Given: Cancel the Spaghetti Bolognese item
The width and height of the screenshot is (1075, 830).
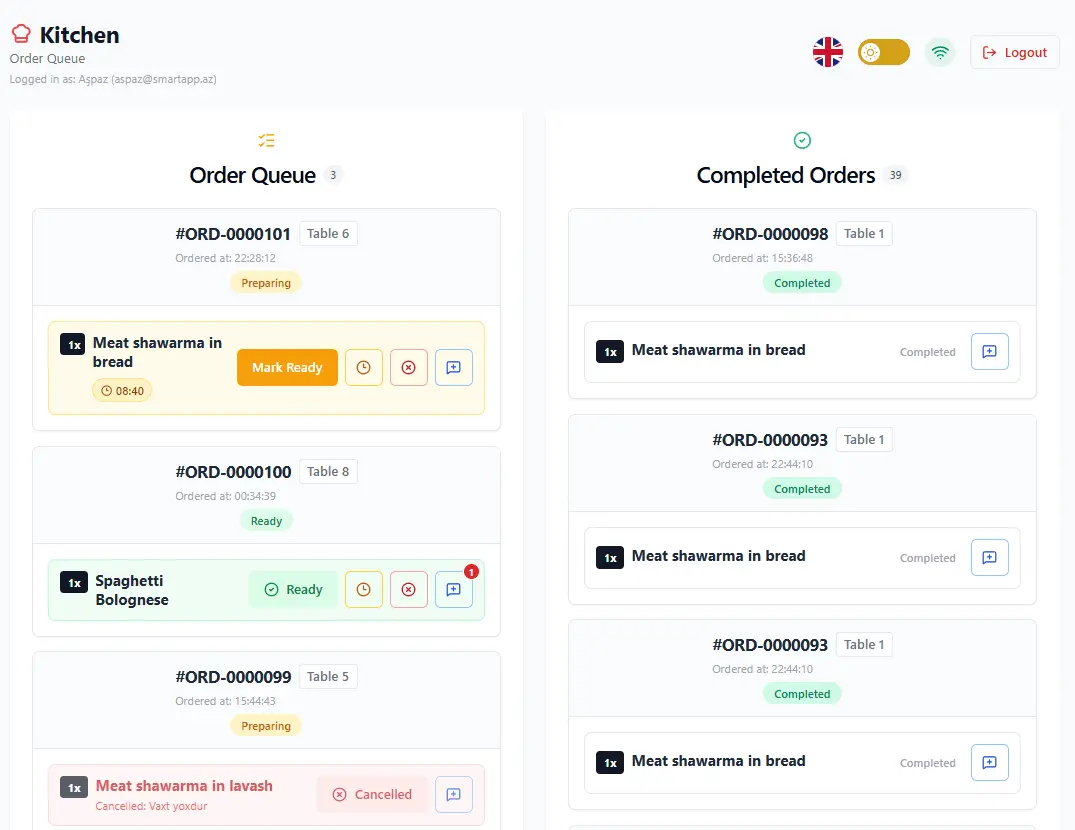Looking at the screenshot, I should 409,589.
